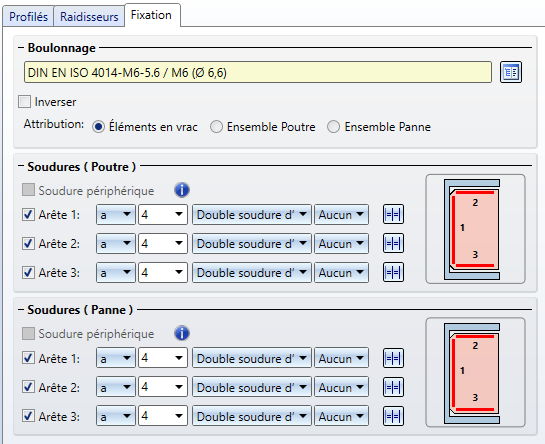Viewport: 545px width, 444px height.
Task: Open Panne Arête 3 weld settings icon
Action: [393, 416]
